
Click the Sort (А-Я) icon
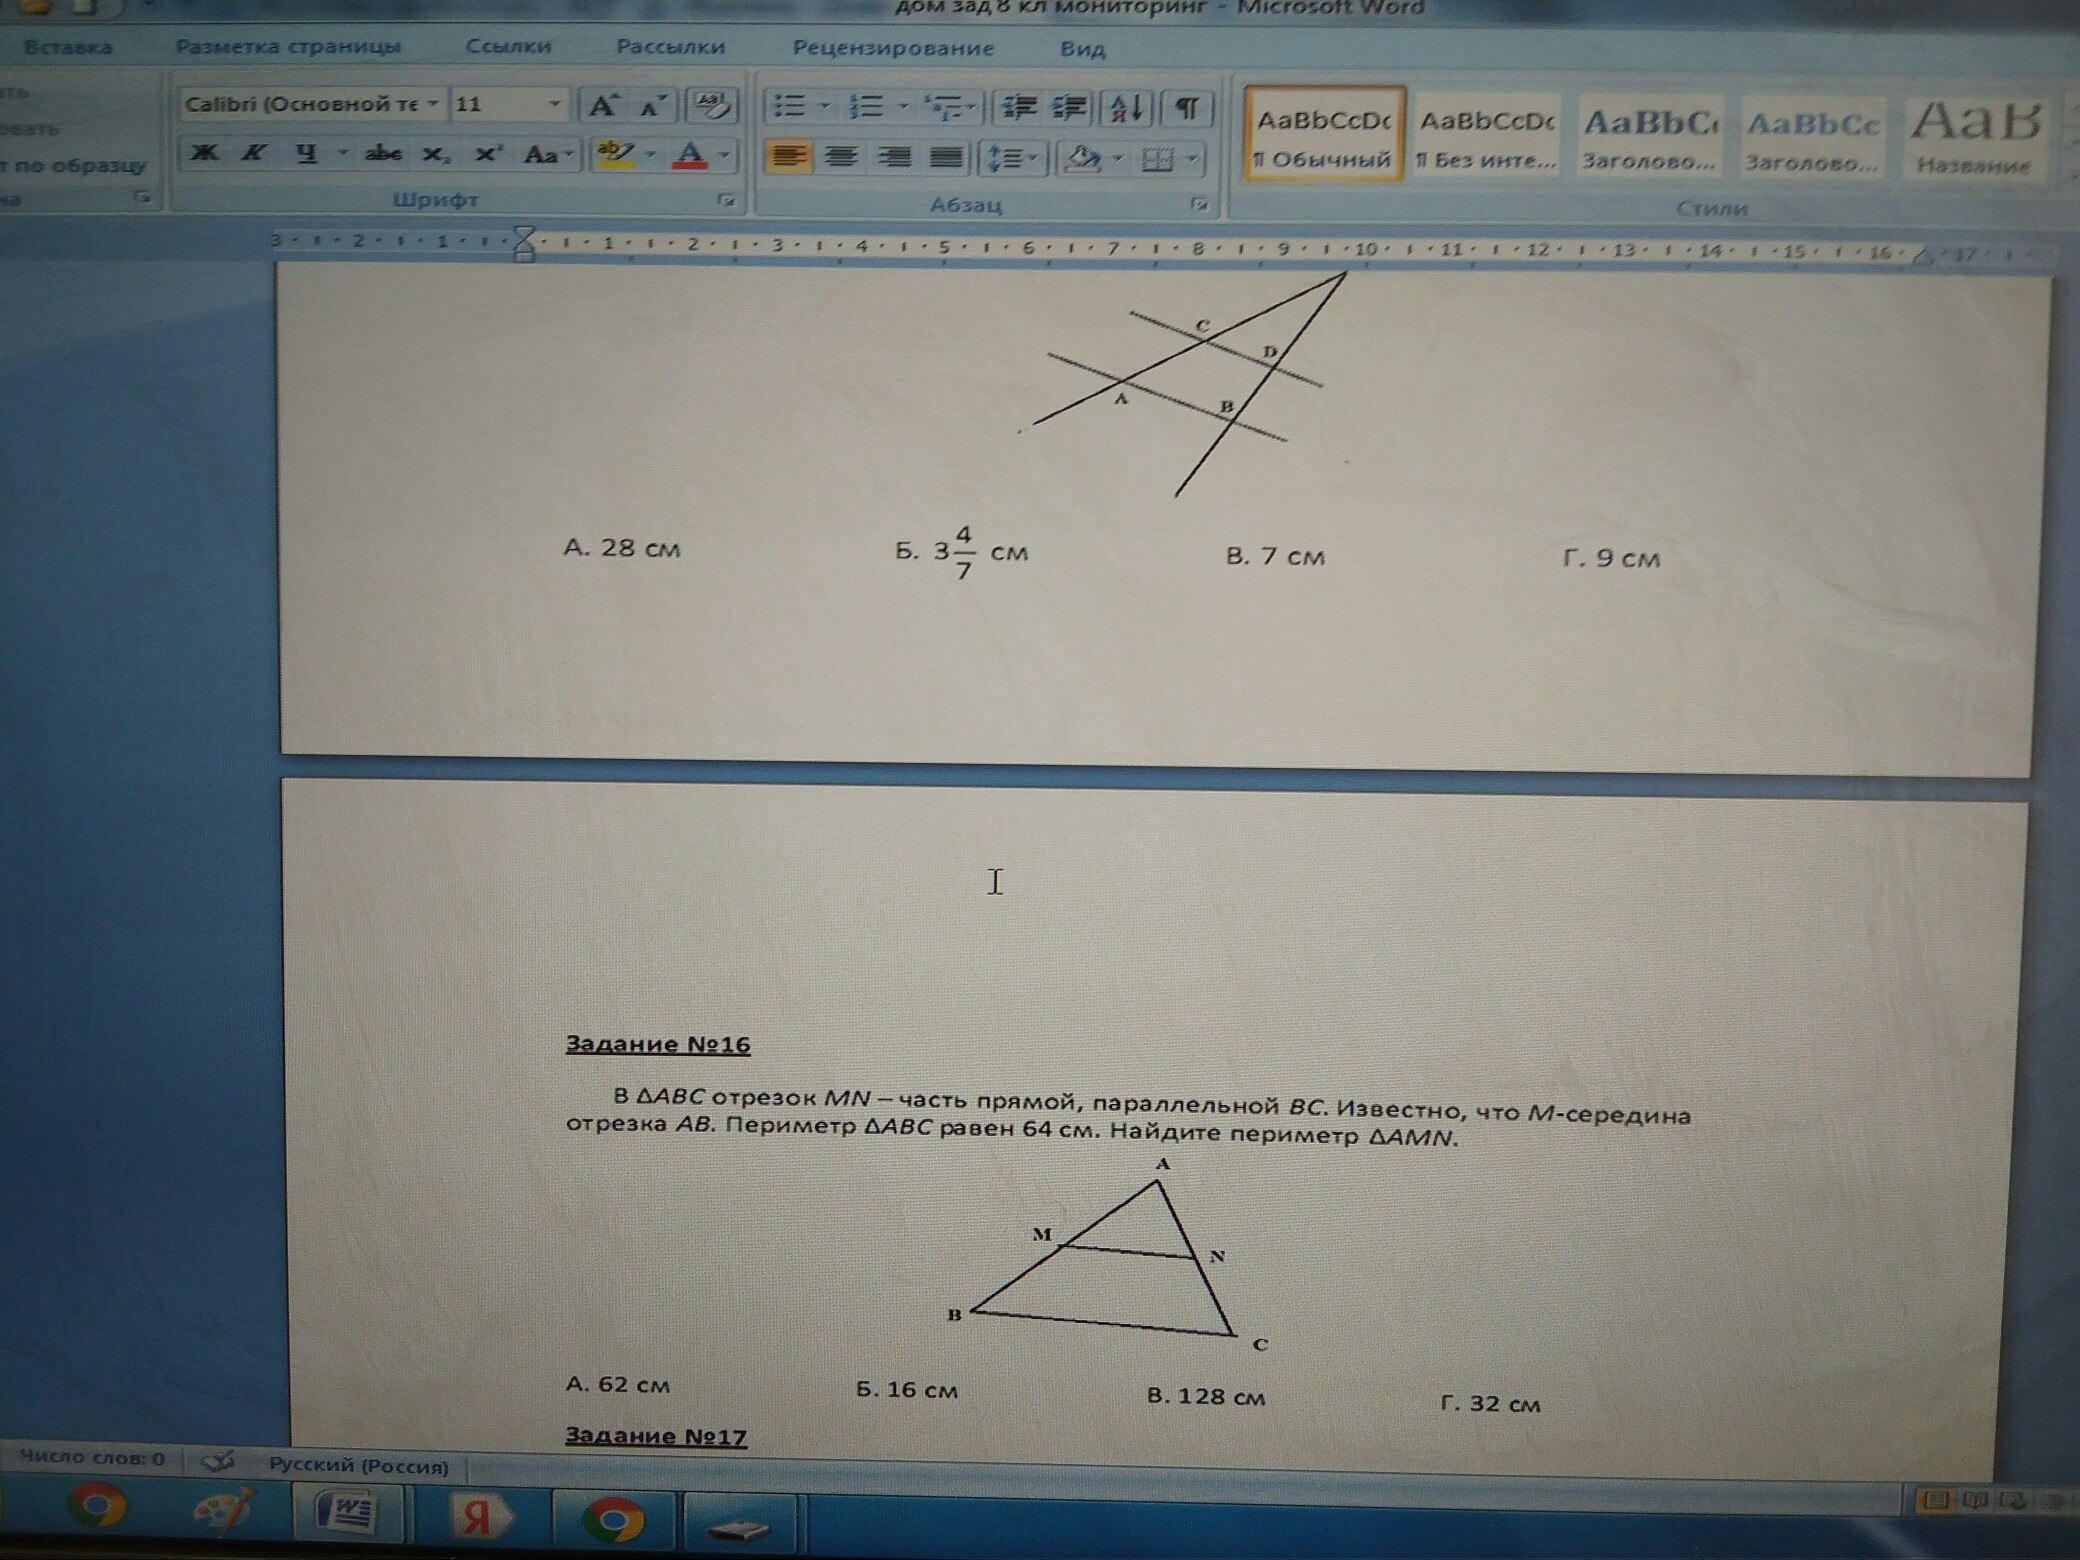(x=1127, y=108)
